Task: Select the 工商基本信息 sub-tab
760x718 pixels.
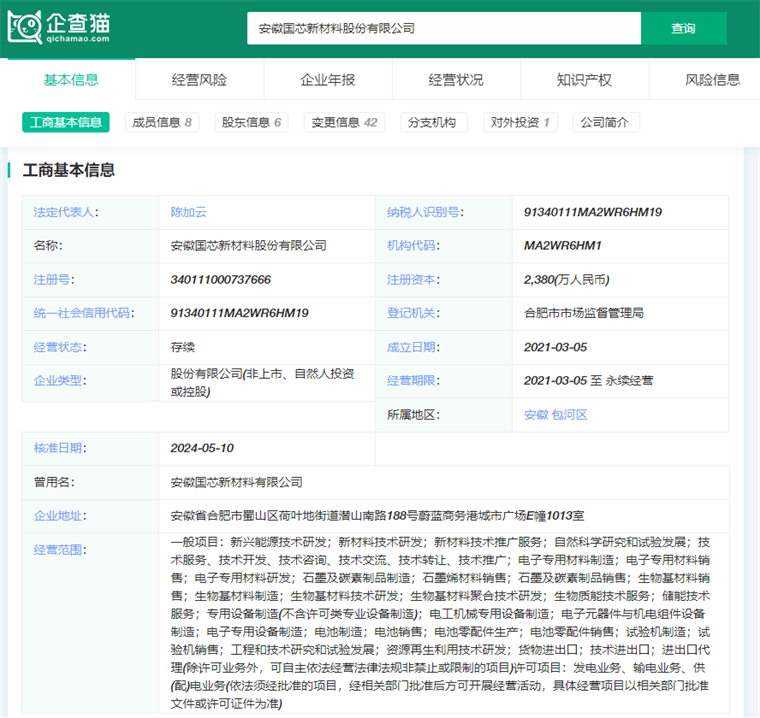Action: 66,122
